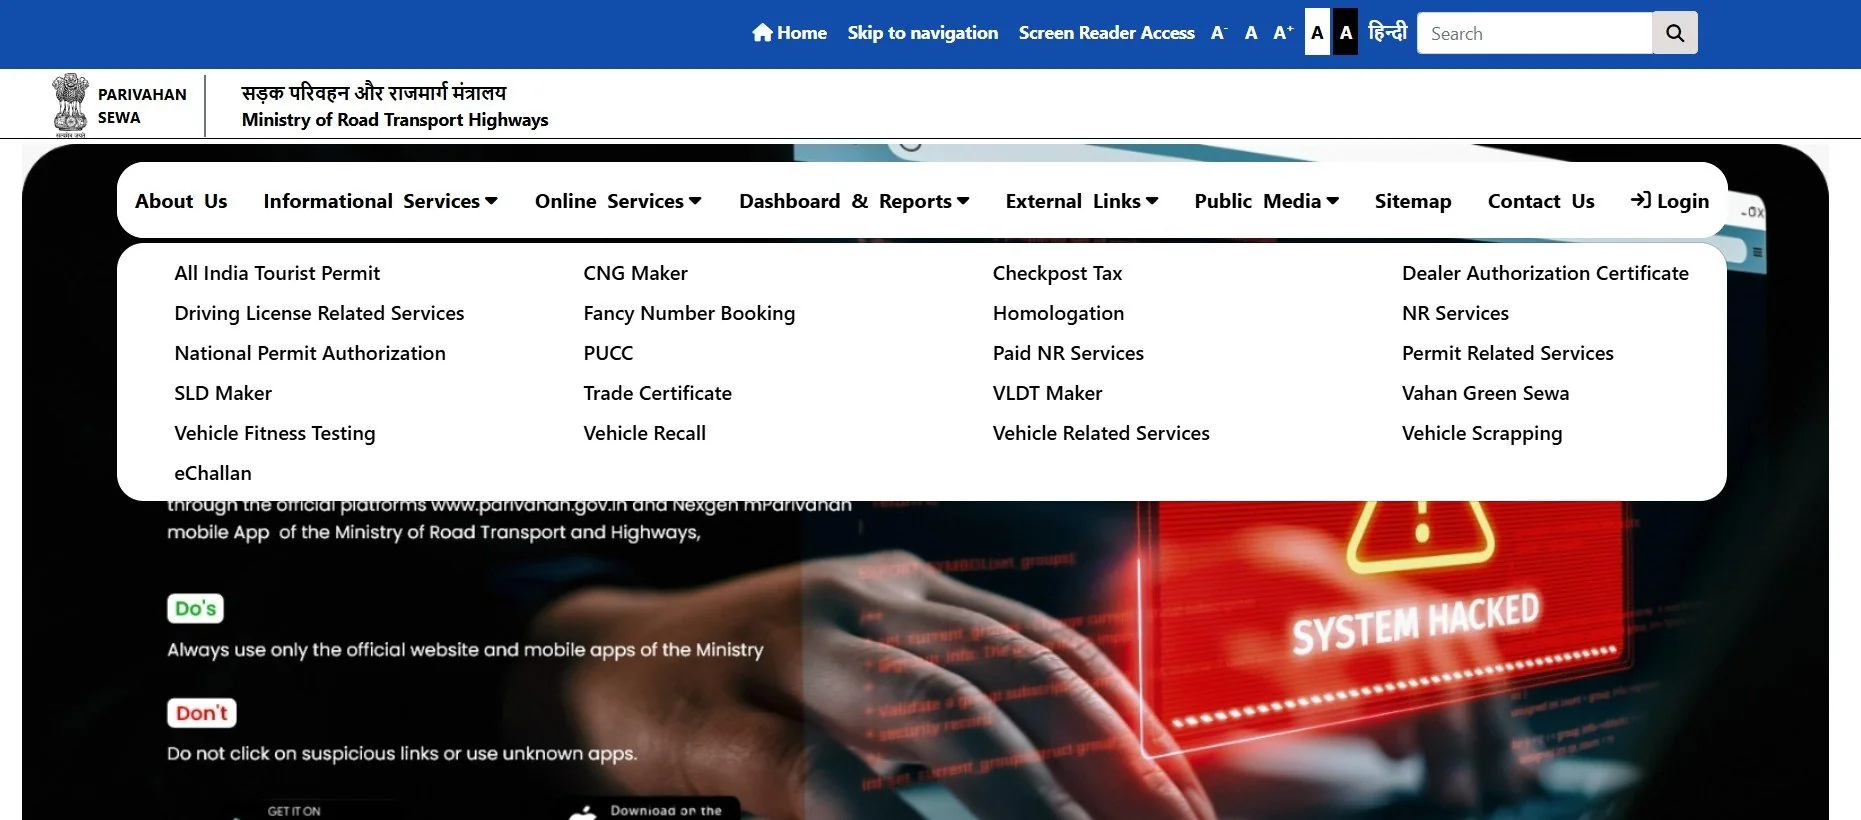
Task: Open Screen Reader Access page
Action: pos(1106,33)
